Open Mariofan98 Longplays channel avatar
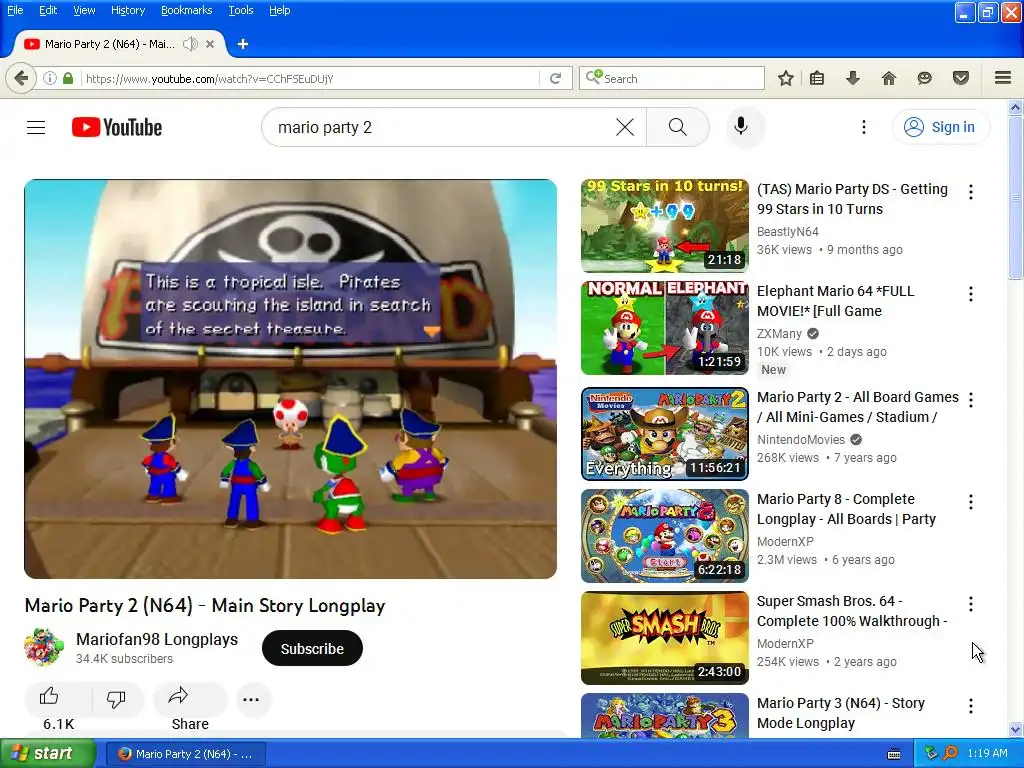Screen dimensions: 1024x768 coord(44,647)
